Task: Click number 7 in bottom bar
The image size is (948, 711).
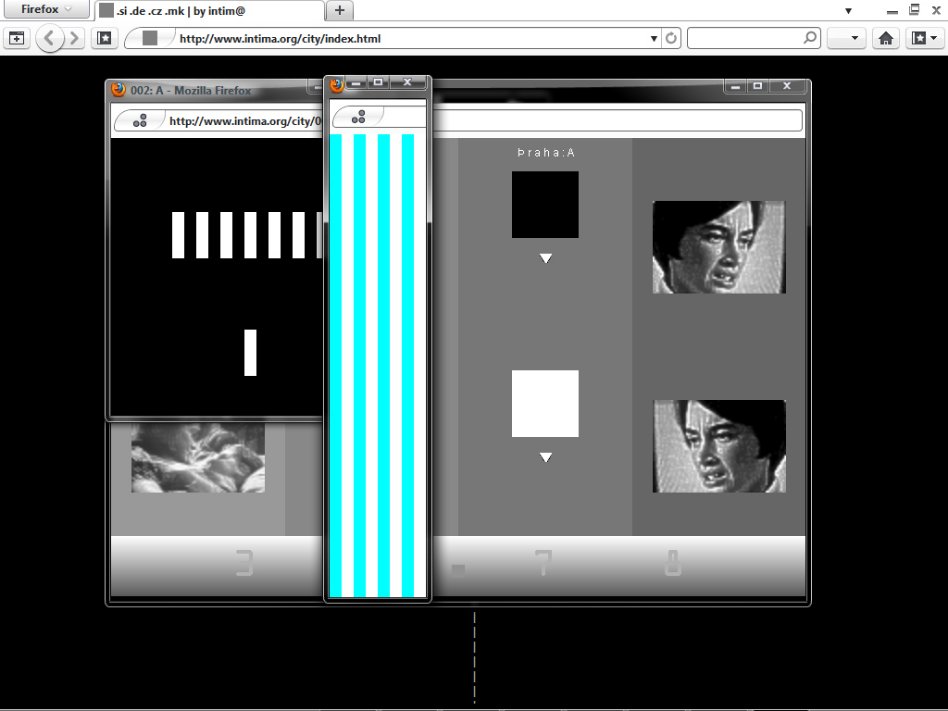Action: 543,565
